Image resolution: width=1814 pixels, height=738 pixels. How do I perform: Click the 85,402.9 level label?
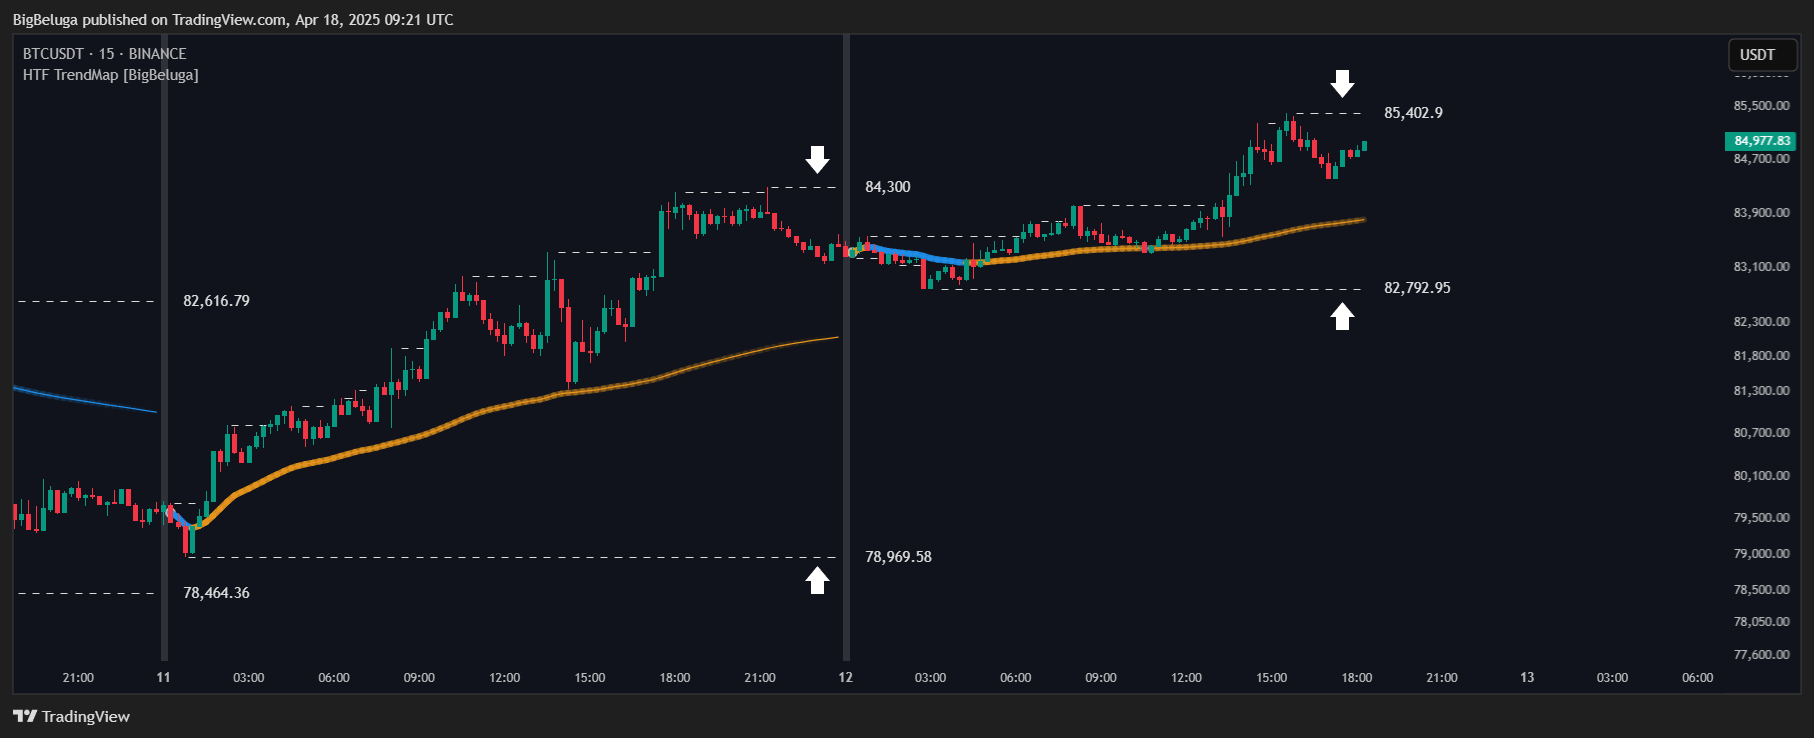click(x=1413, y=113)
